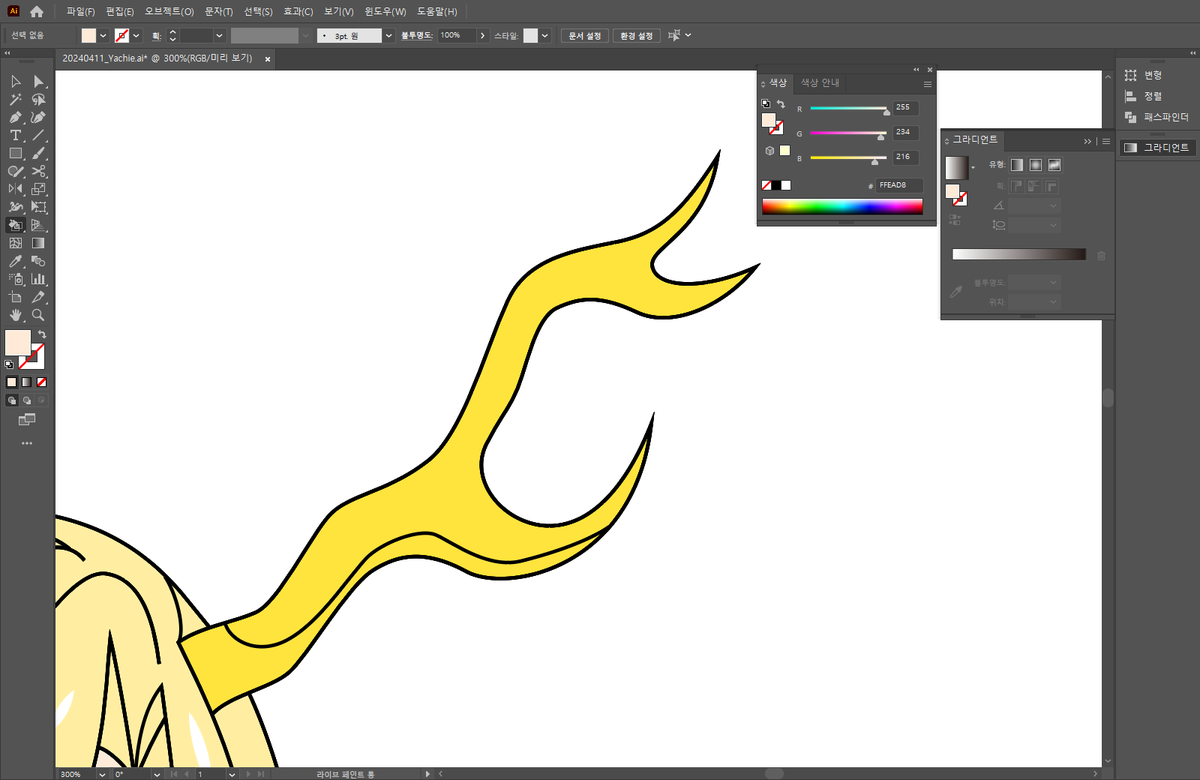This screenshot has width=1200, height=780.
Task: Click the Illustrator Home icon
Action: click(x=37, y=12)
